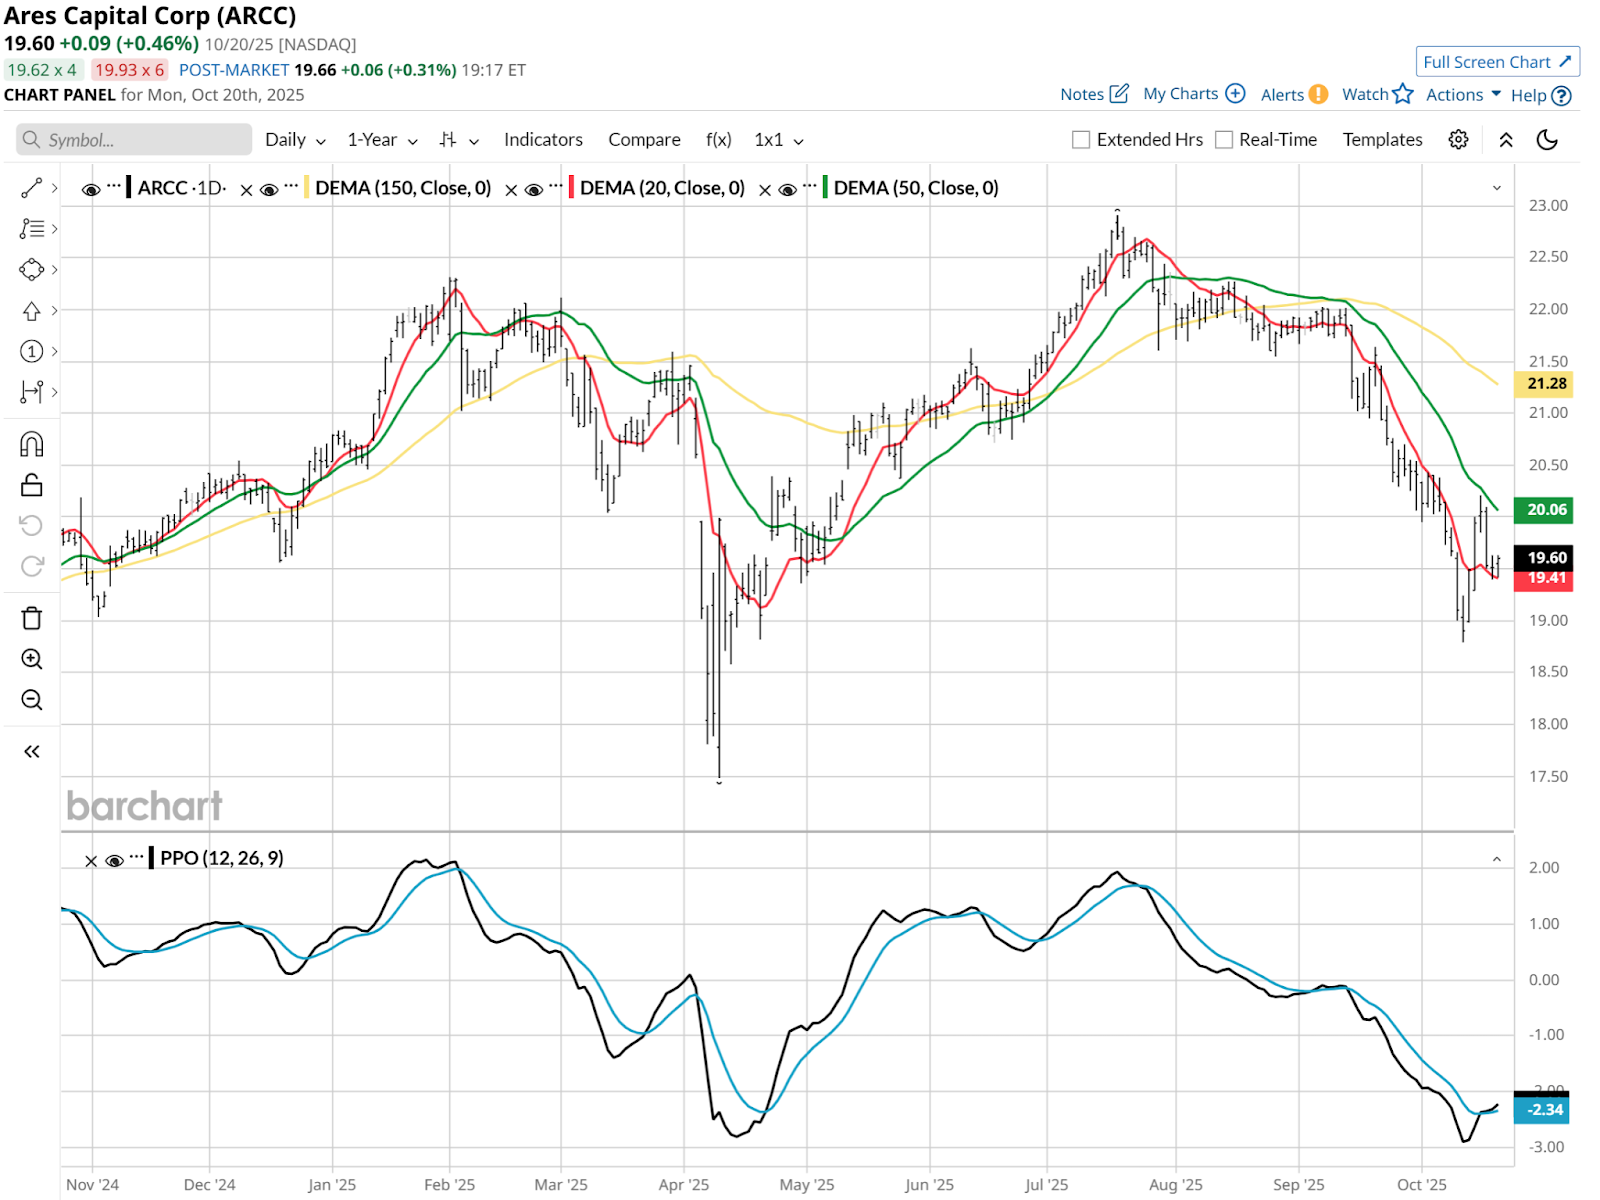Click the -2.34 PPO value label
The width and height of the screenshot is (1600, 1200).
pyautogui.click(x=1542, y=1110)
